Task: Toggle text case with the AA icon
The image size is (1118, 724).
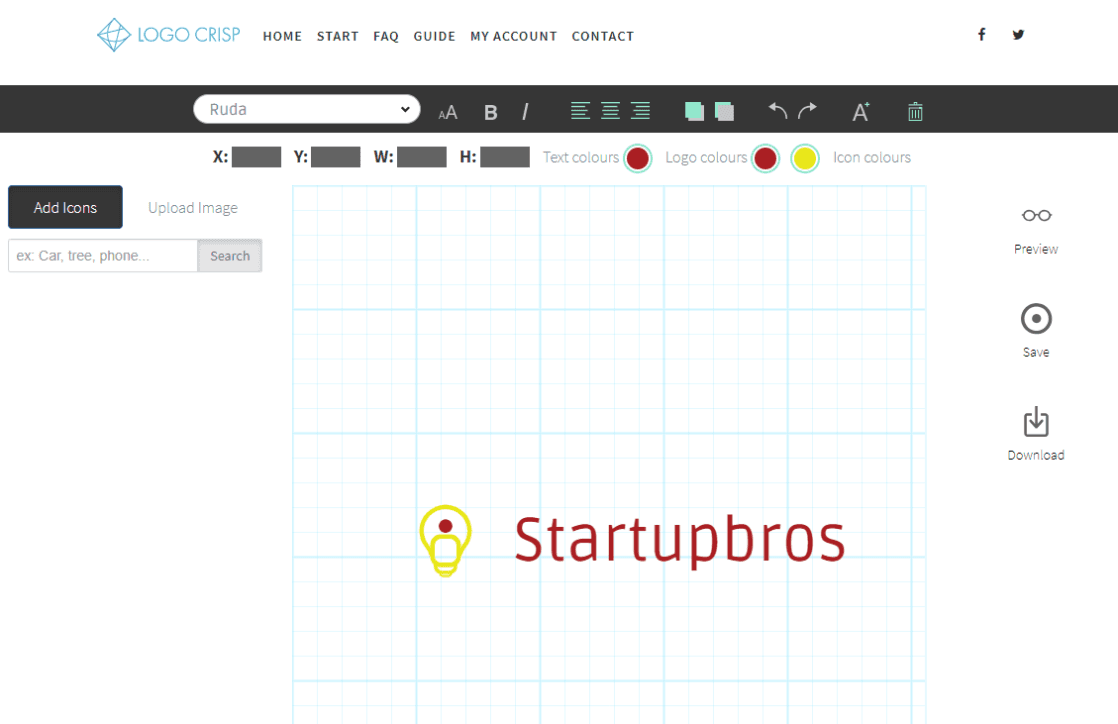Action: 448,112
